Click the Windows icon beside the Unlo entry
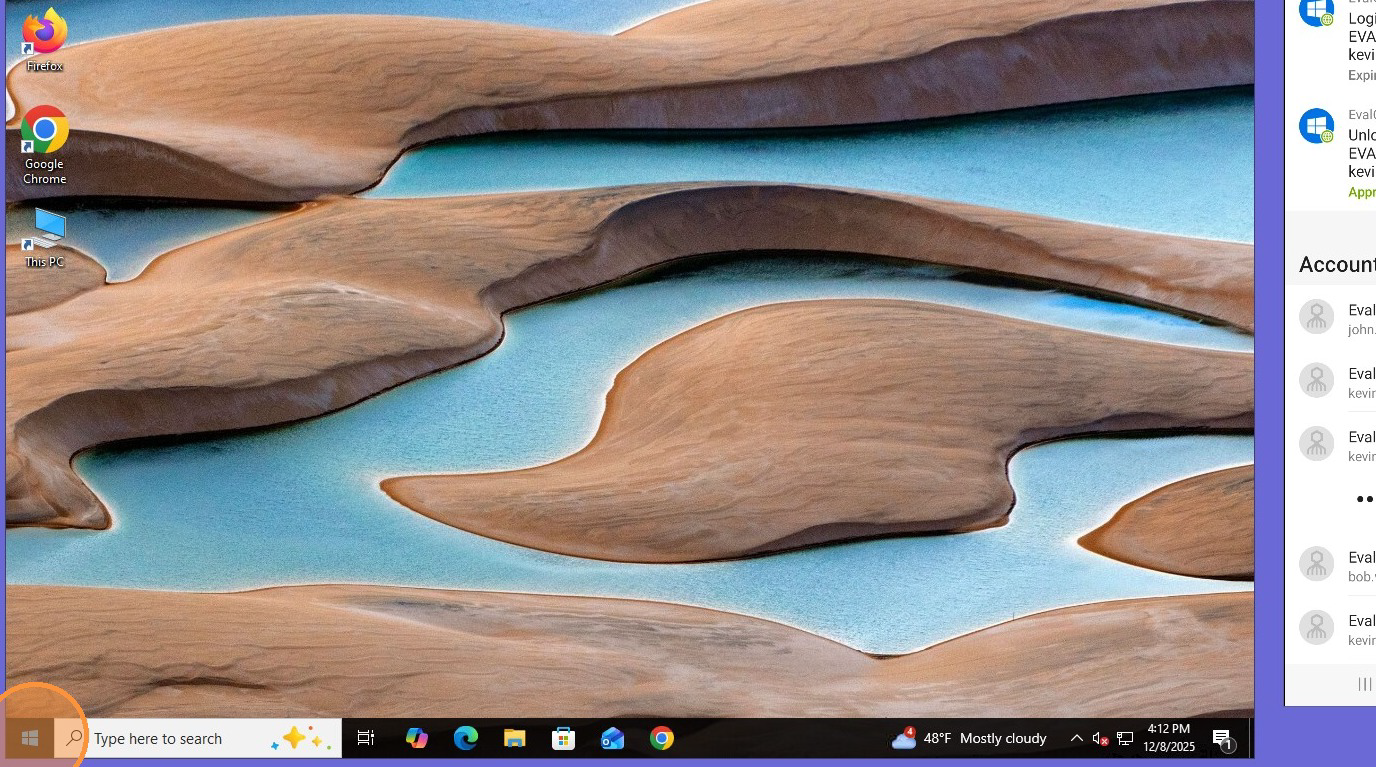 (1316, 126)
